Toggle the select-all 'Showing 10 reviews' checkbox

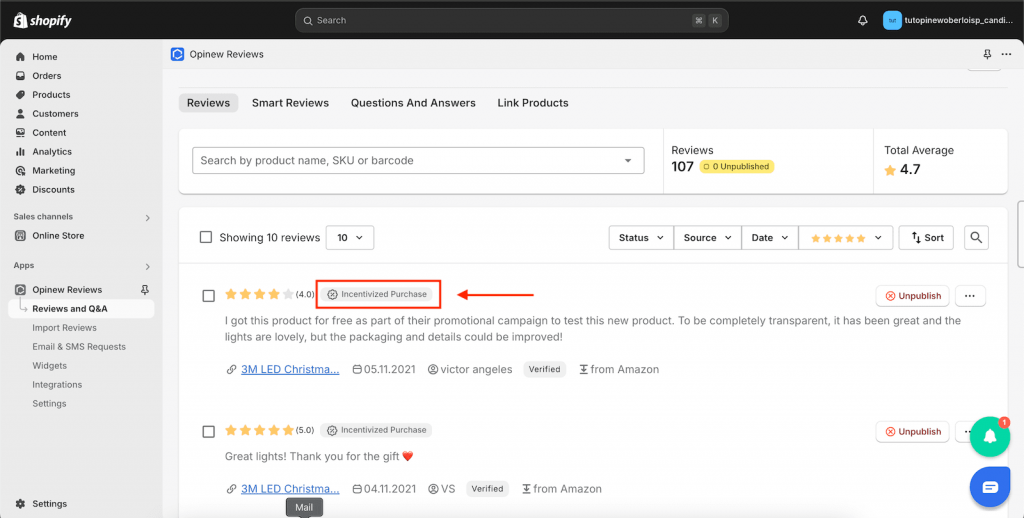tap(206, 238)
